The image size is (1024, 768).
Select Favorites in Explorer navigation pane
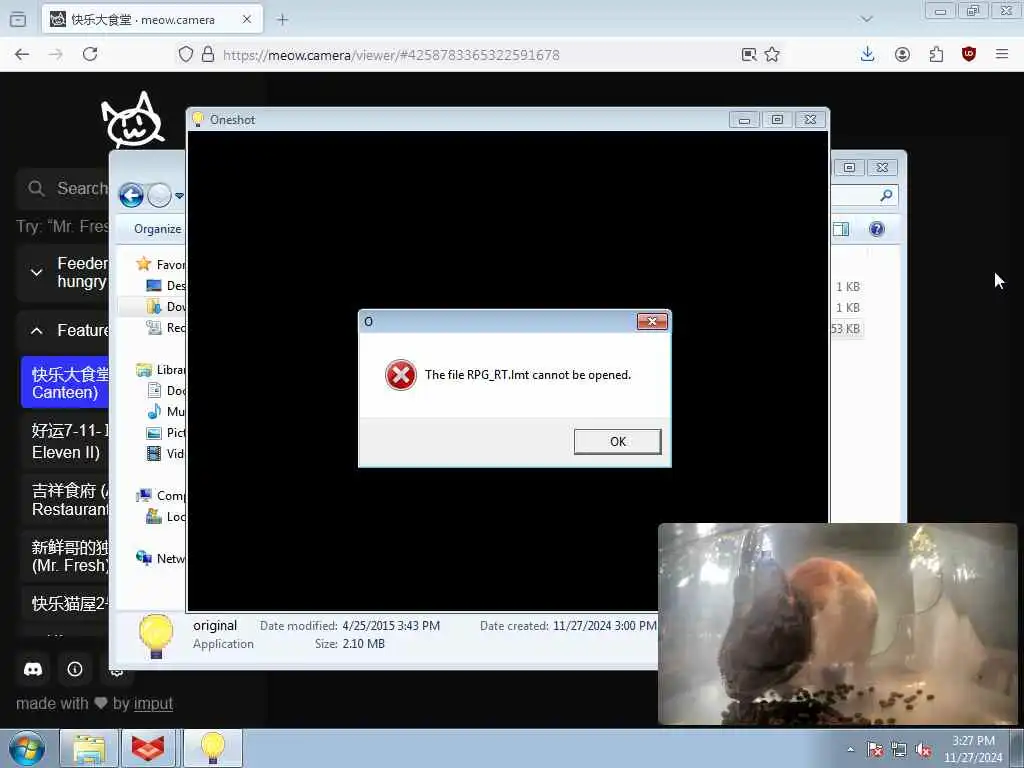pos(161,264)
